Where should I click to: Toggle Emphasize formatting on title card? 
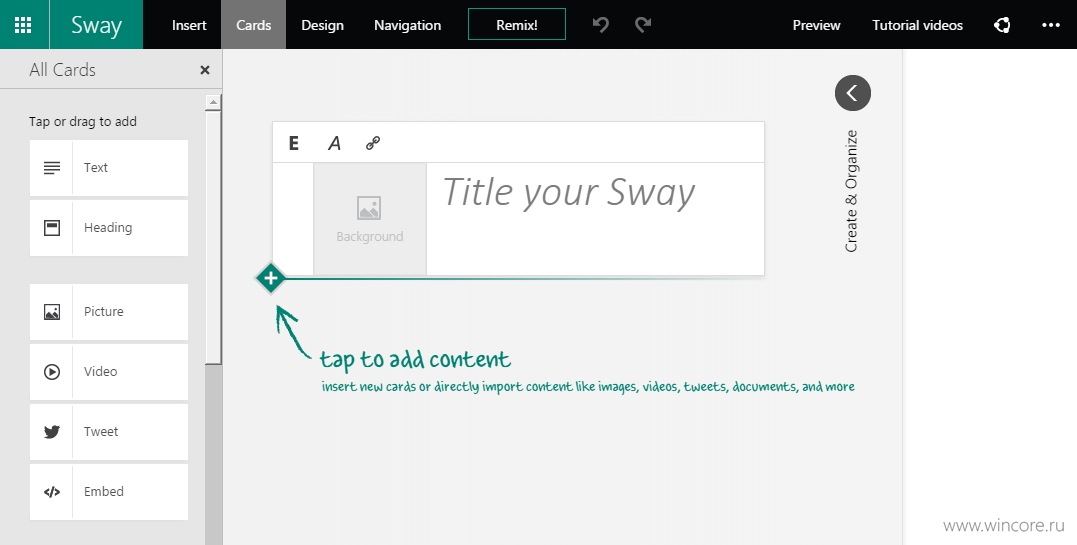(x=293, y=143)
